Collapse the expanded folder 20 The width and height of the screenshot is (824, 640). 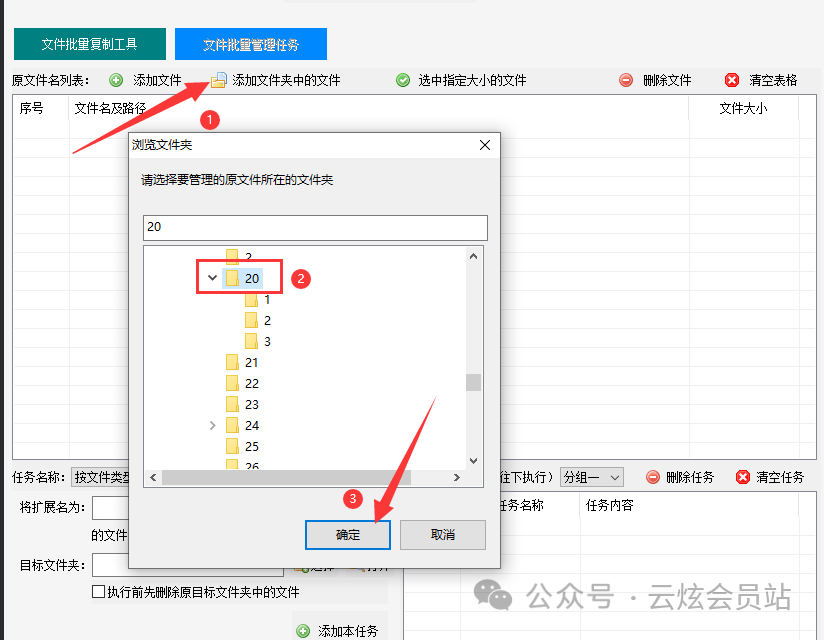pyautogui.click(x=212, y=277)
